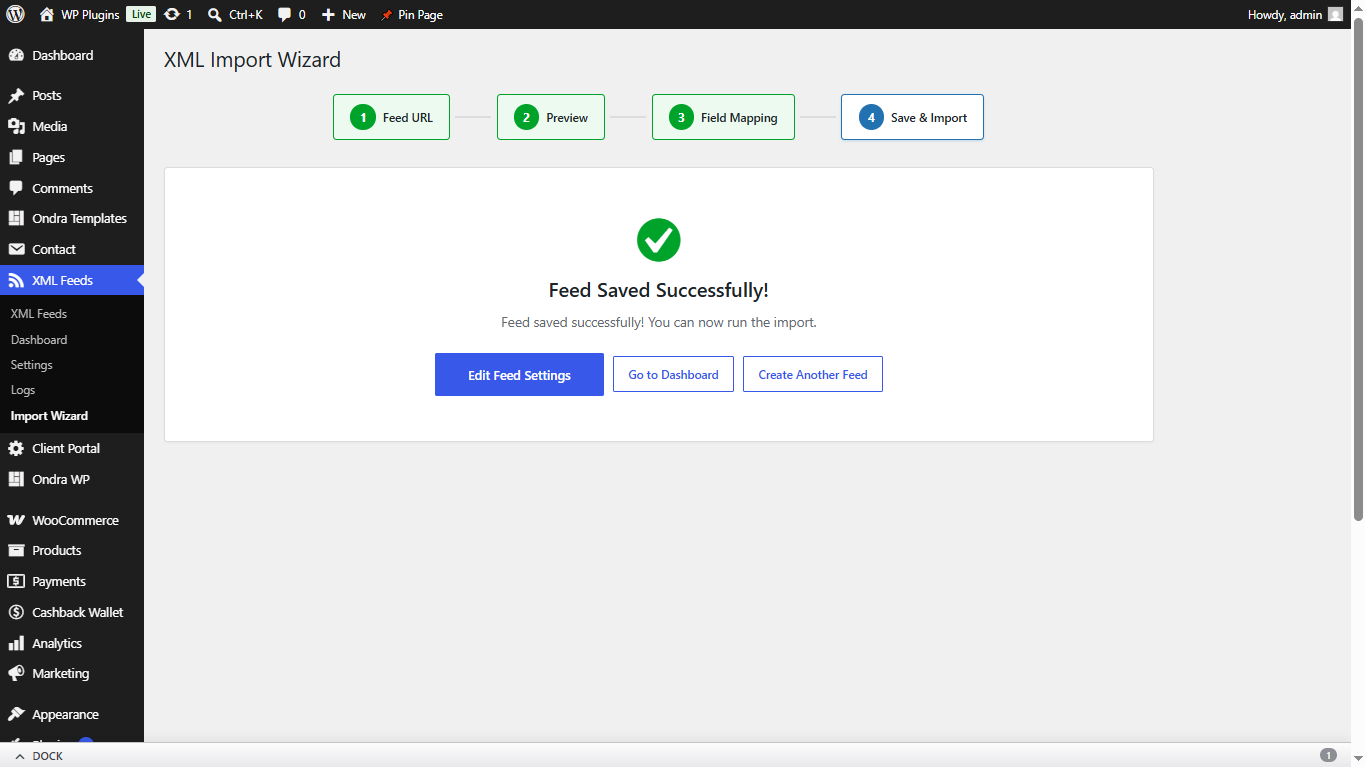Click the XML Feeds RSS icon
The height and width of the screenshot is (767, 1365).
(16, 280)
